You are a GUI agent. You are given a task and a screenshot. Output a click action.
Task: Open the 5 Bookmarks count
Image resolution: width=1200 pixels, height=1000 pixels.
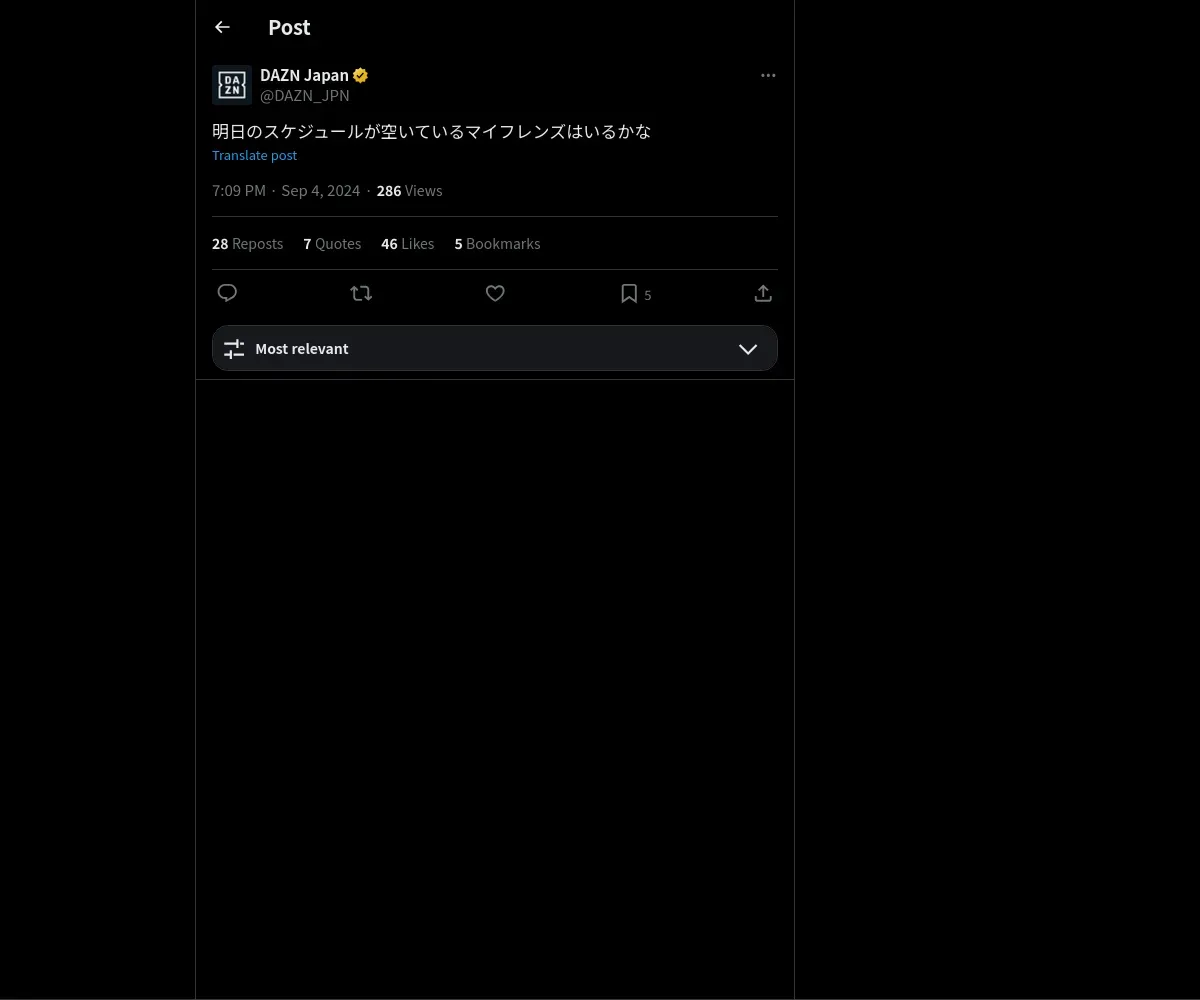pyautogui.click(x=497, y=244)
